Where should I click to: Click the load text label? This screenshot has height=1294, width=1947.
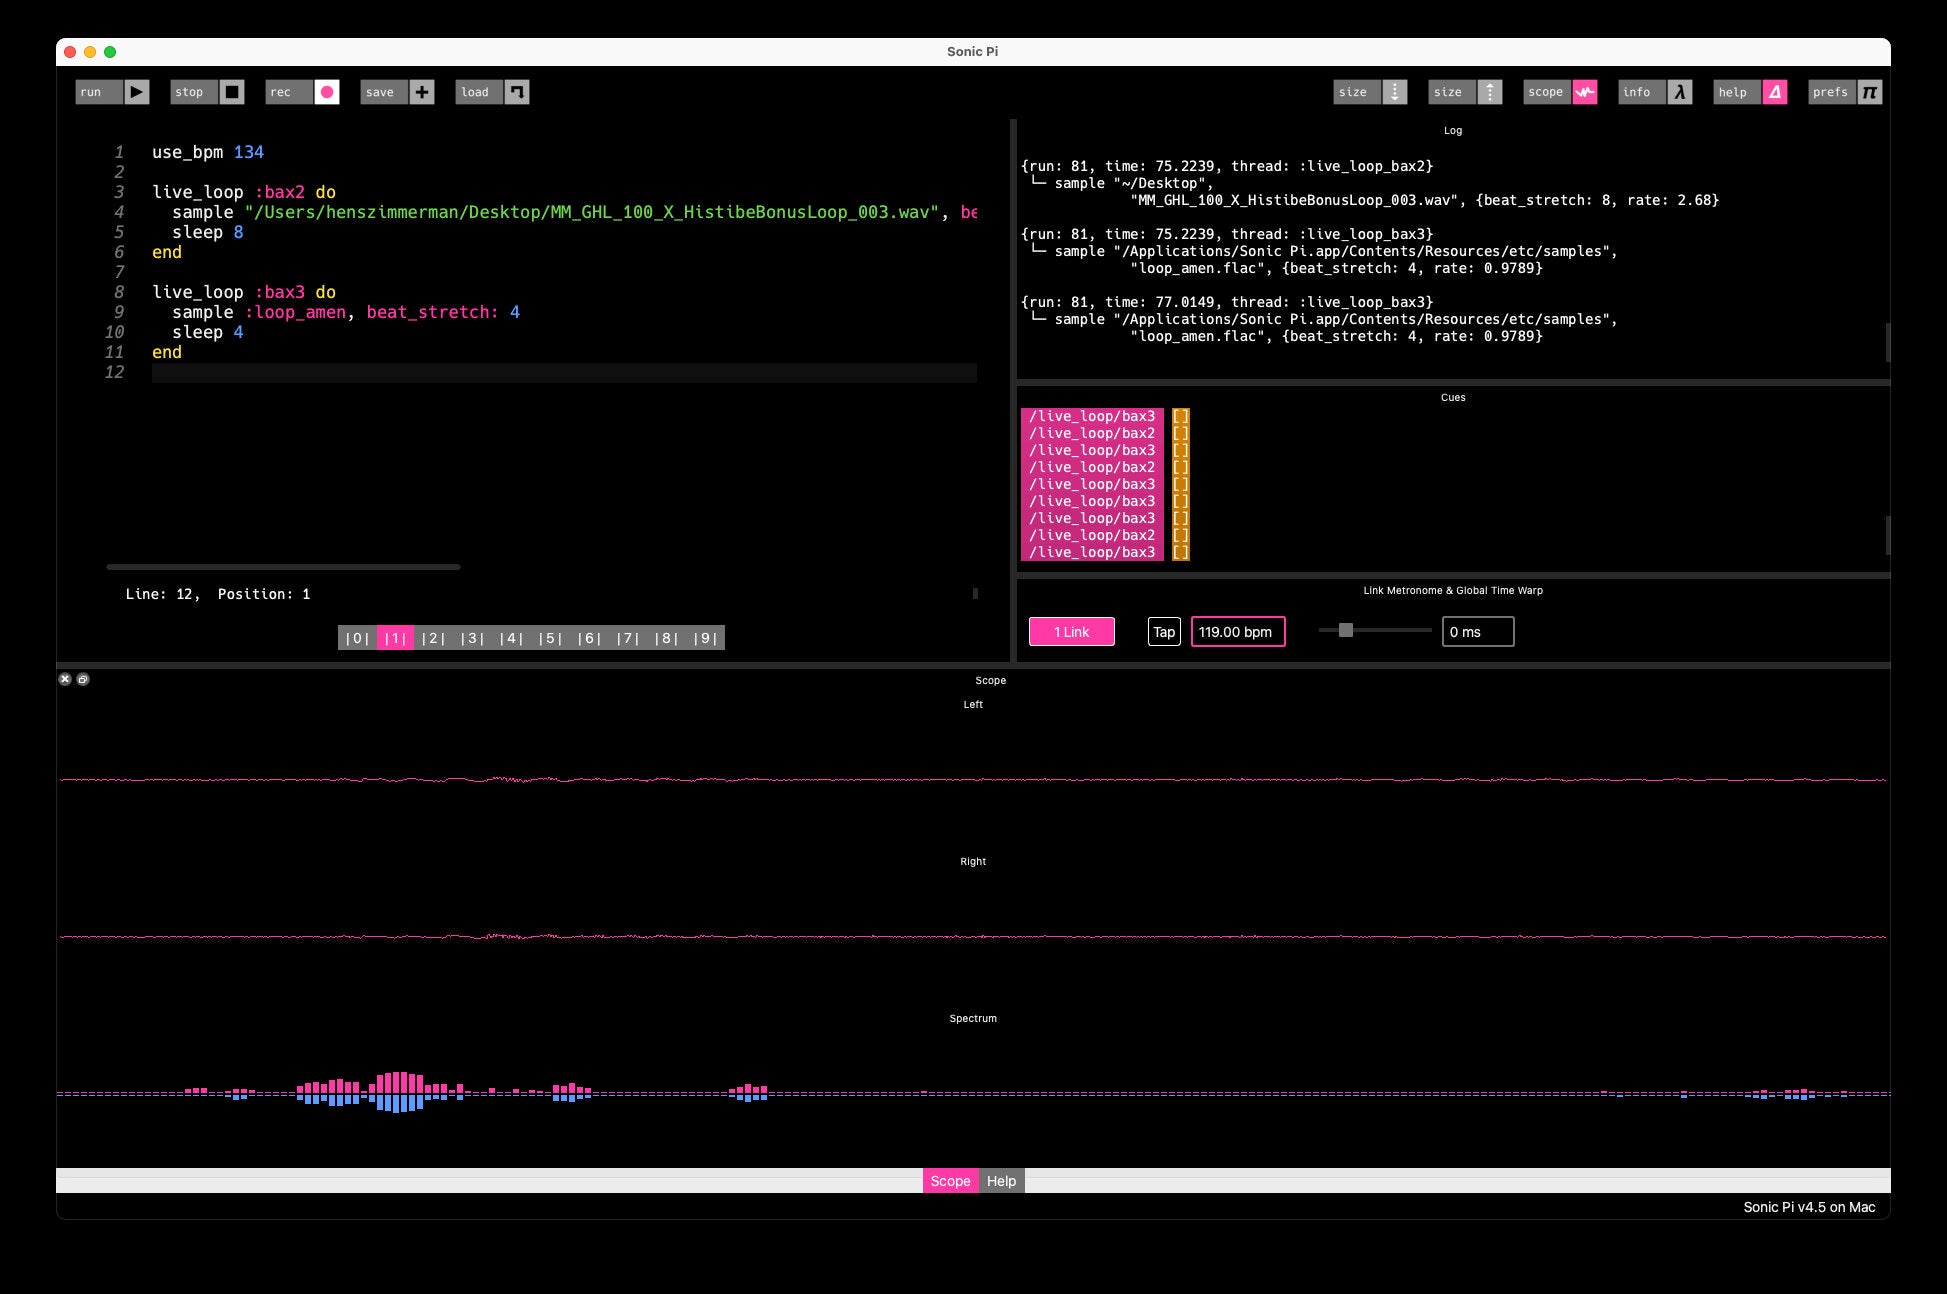pos(479,92)
